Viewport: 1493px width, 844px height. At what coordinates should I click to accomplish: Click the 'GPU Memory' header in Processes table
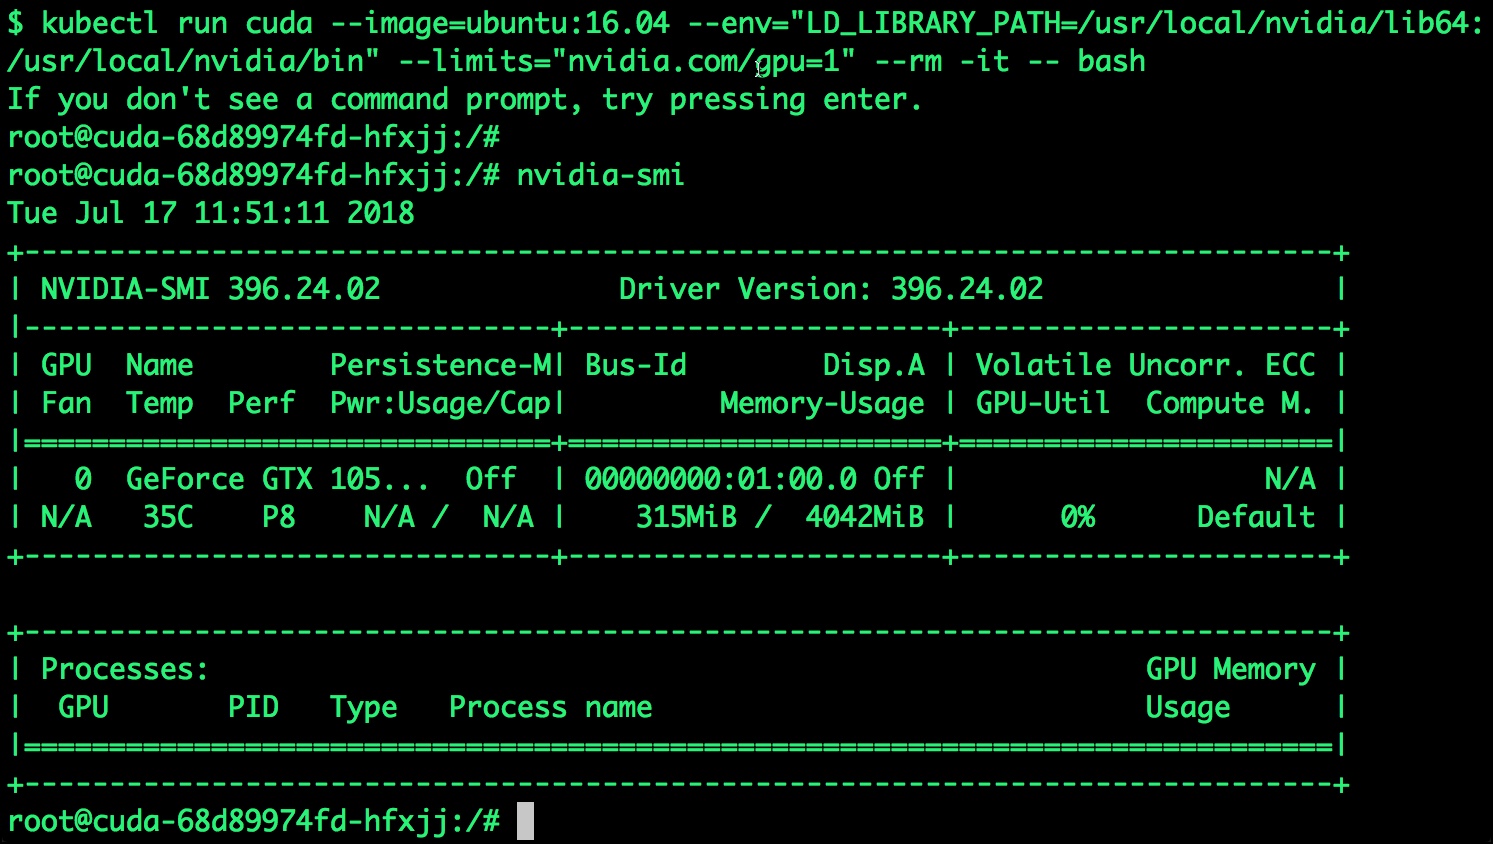(x=1231, y=669)
